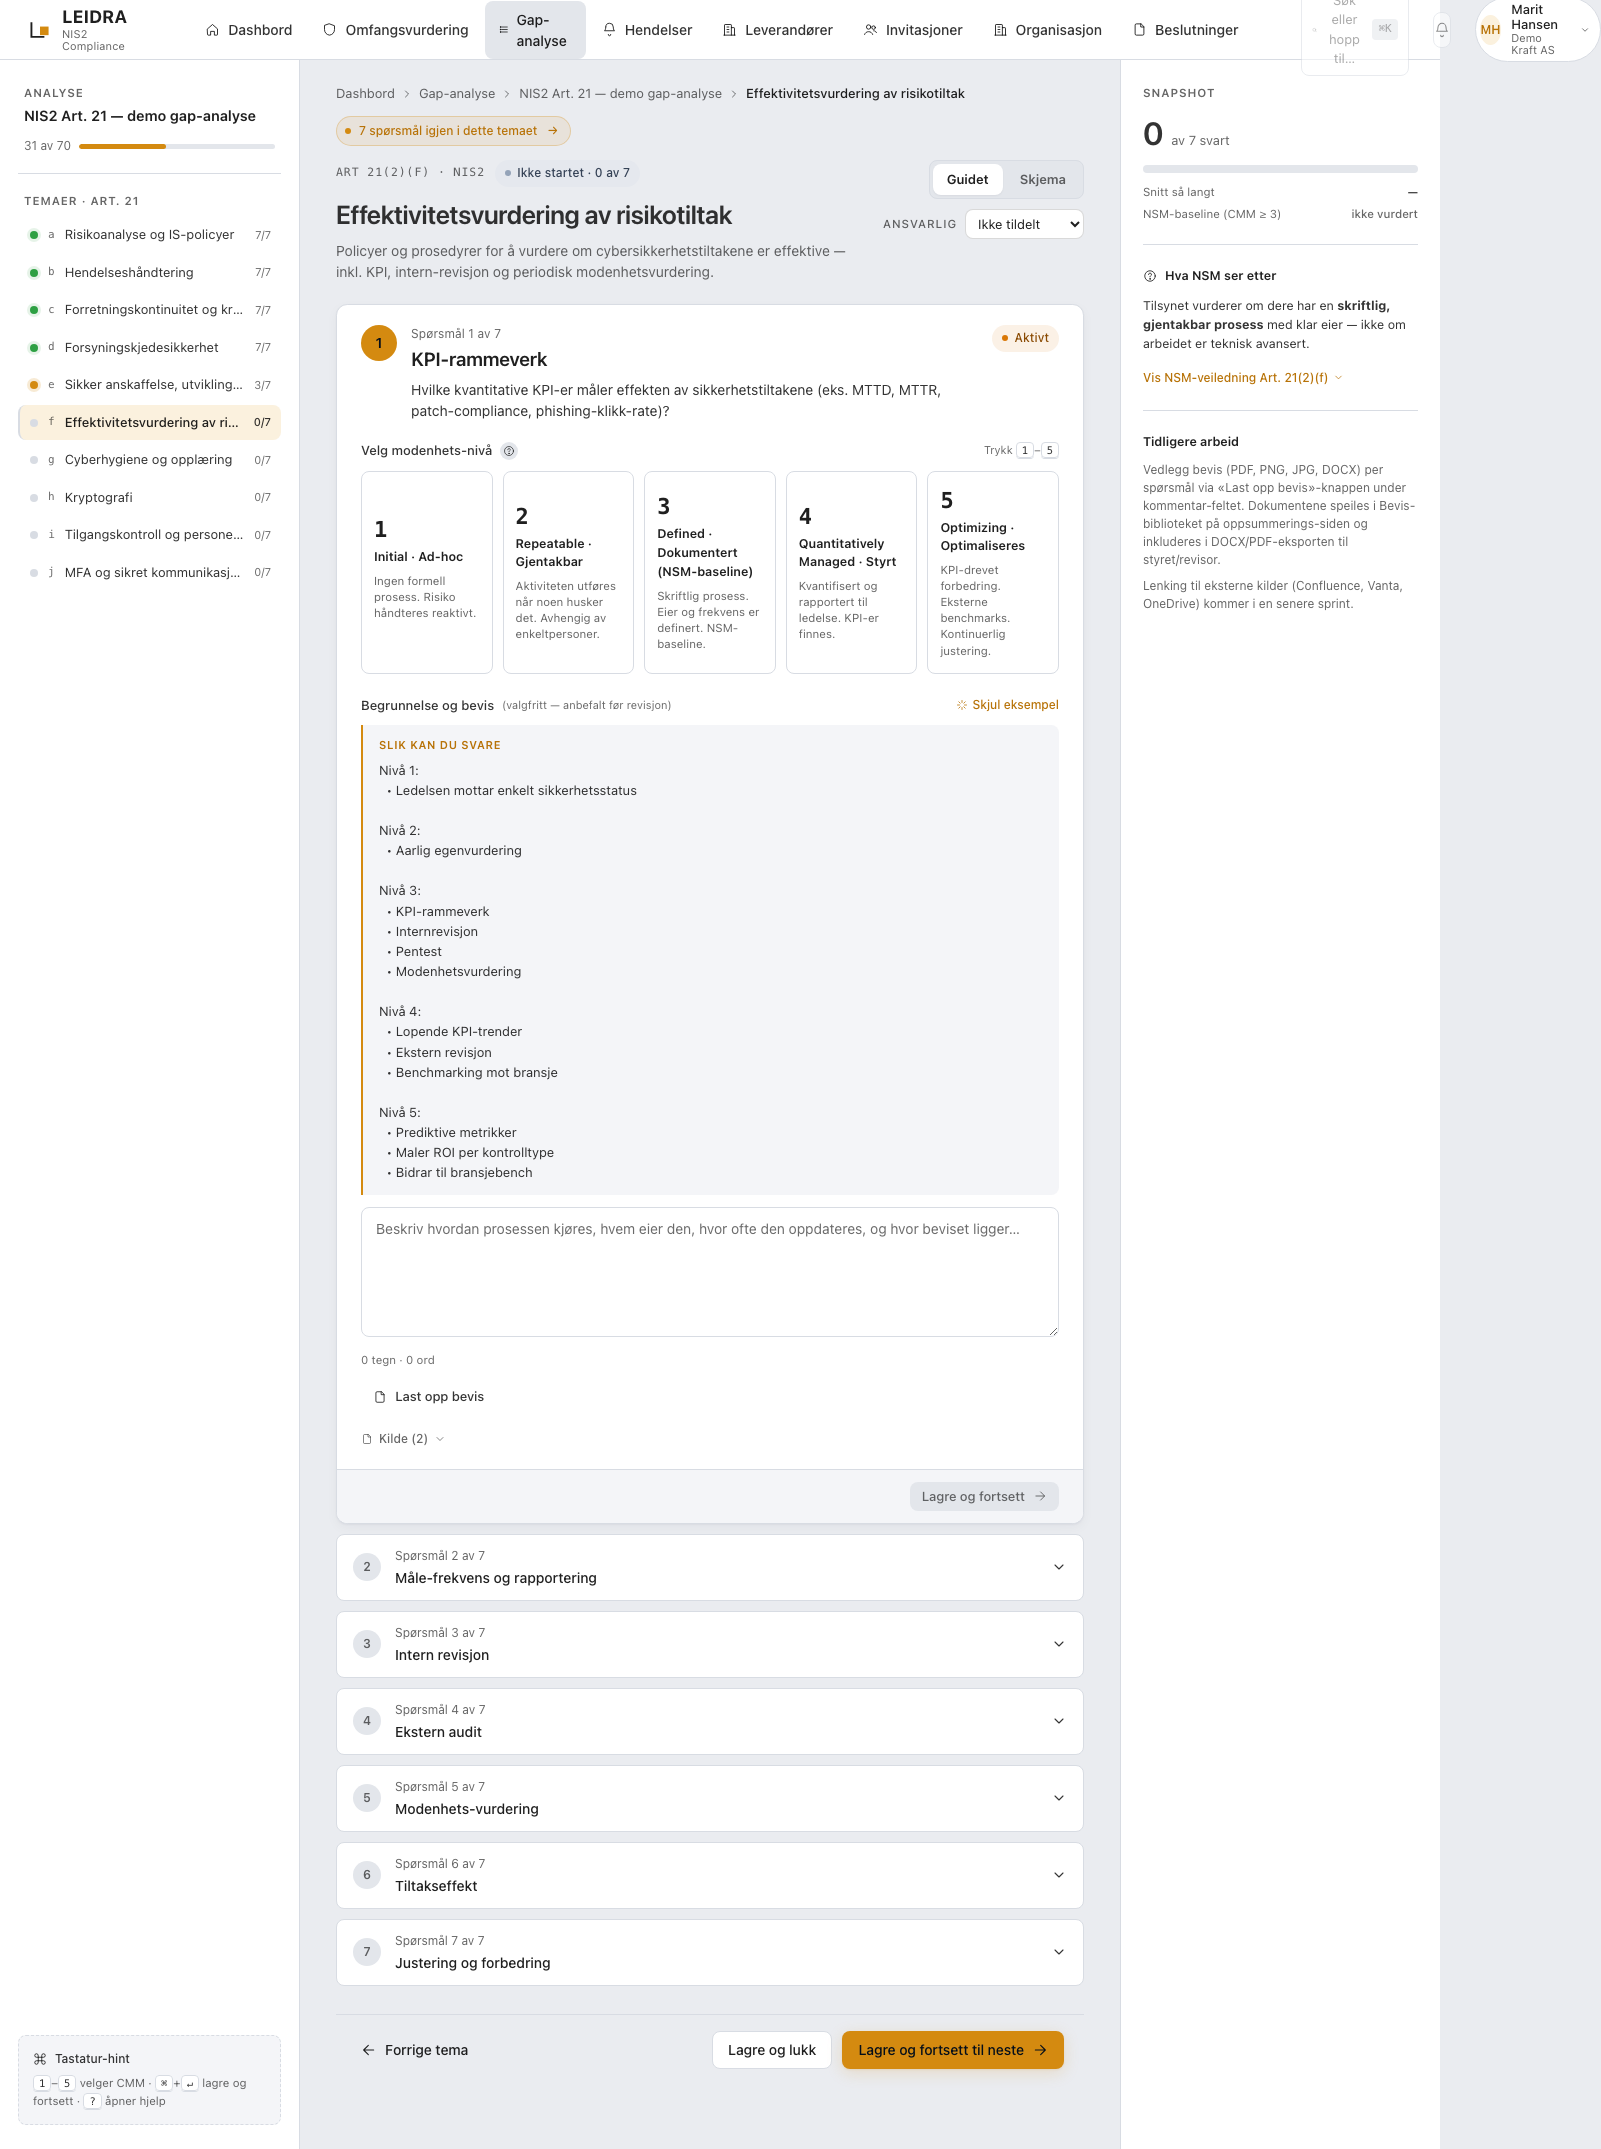Image resolution: width=1601 pixels, height=2149 pixels.
Task: Click the back arrow of Forrige tema
Action: [x=368, y=2050]
